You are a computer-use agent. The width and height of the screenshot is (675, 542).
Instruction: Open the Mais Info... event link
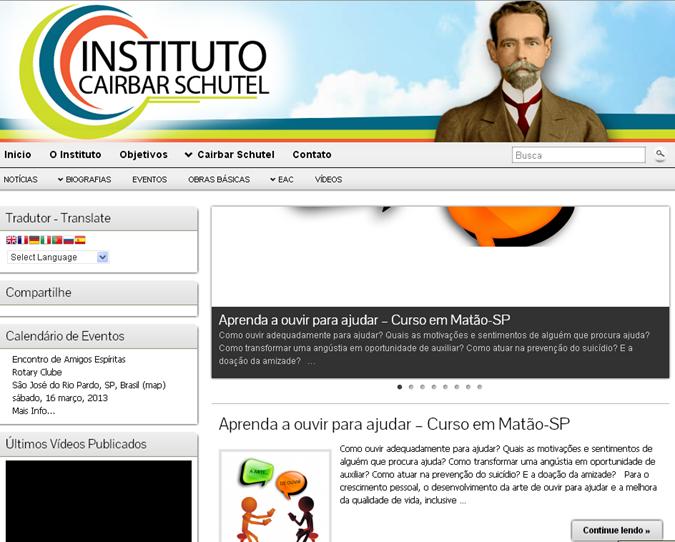34,411
